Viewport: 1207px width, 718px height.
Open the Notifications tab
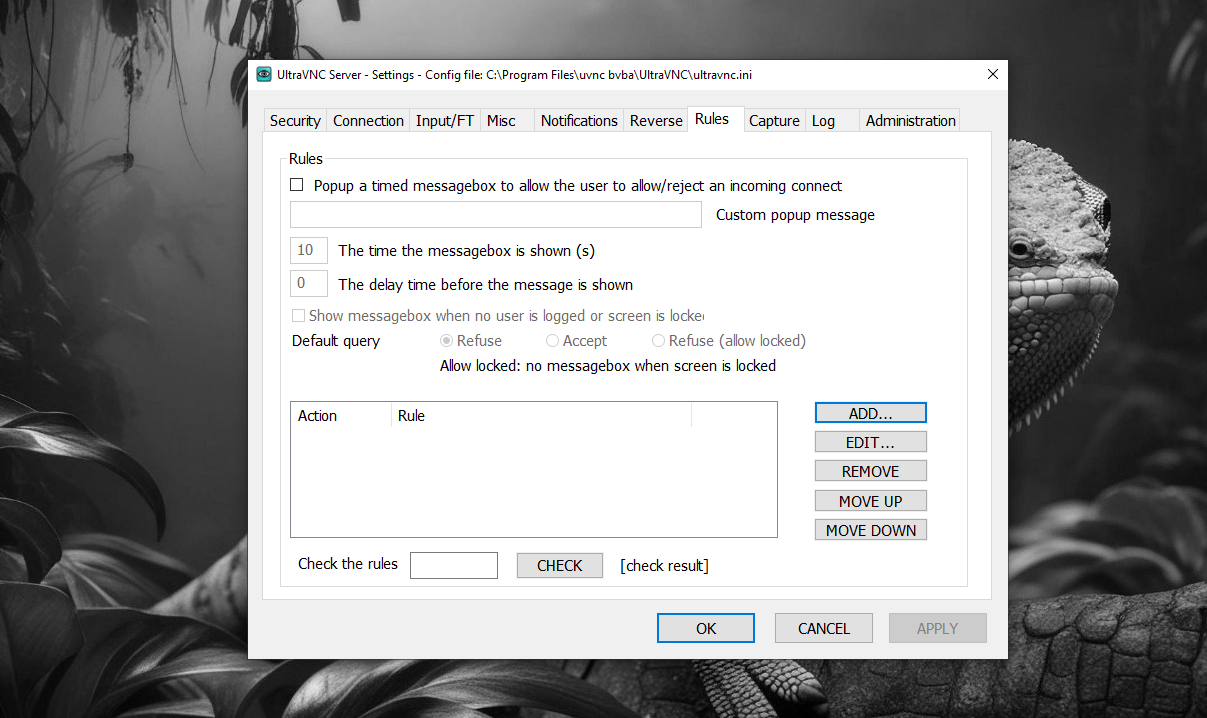coord(579,120)
